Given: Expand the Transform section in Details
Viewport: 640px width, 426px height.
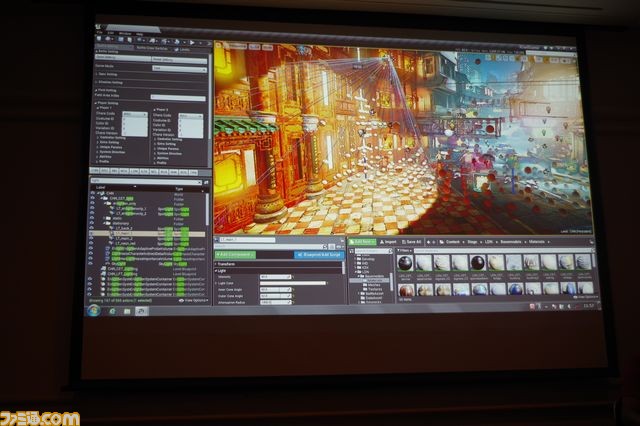Looking at the screenshot, I should (x=216, y=264).
